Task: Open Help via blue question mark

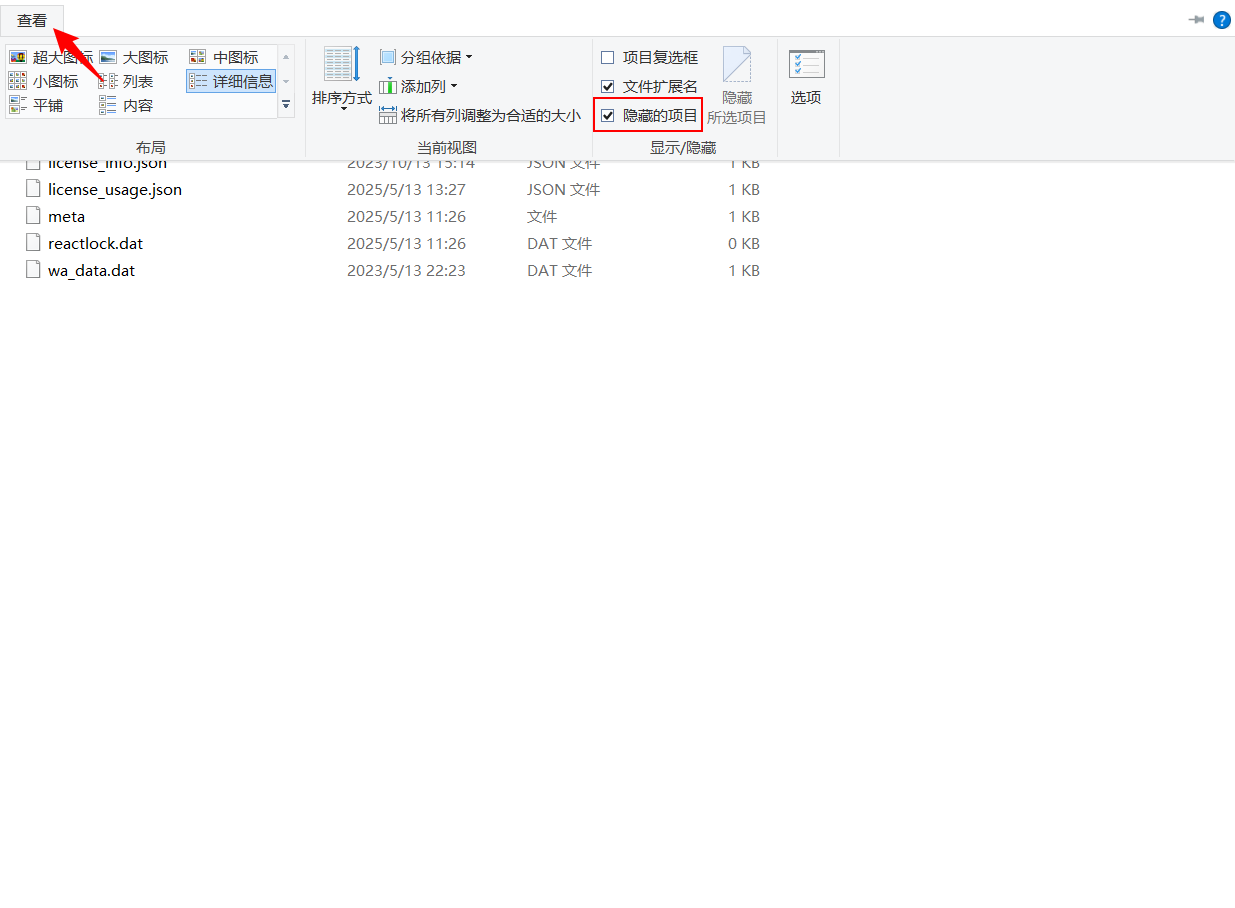Action: (x=1221, y=20)
